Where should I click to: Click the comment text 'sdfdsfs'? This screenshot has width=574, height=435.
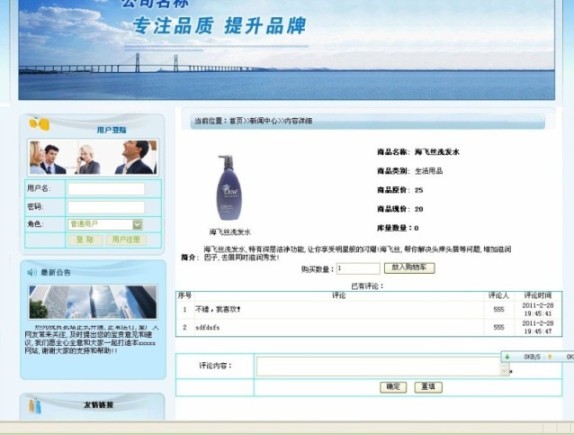coord(208,327)
